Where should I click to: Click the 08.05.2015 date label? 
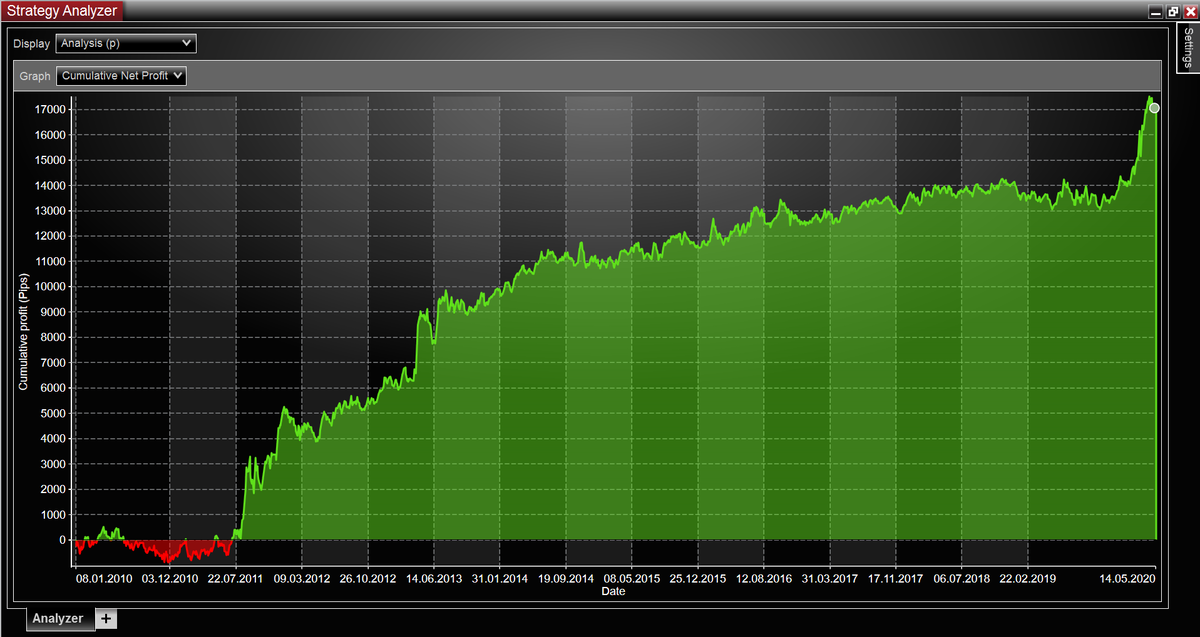pos(632,578)
